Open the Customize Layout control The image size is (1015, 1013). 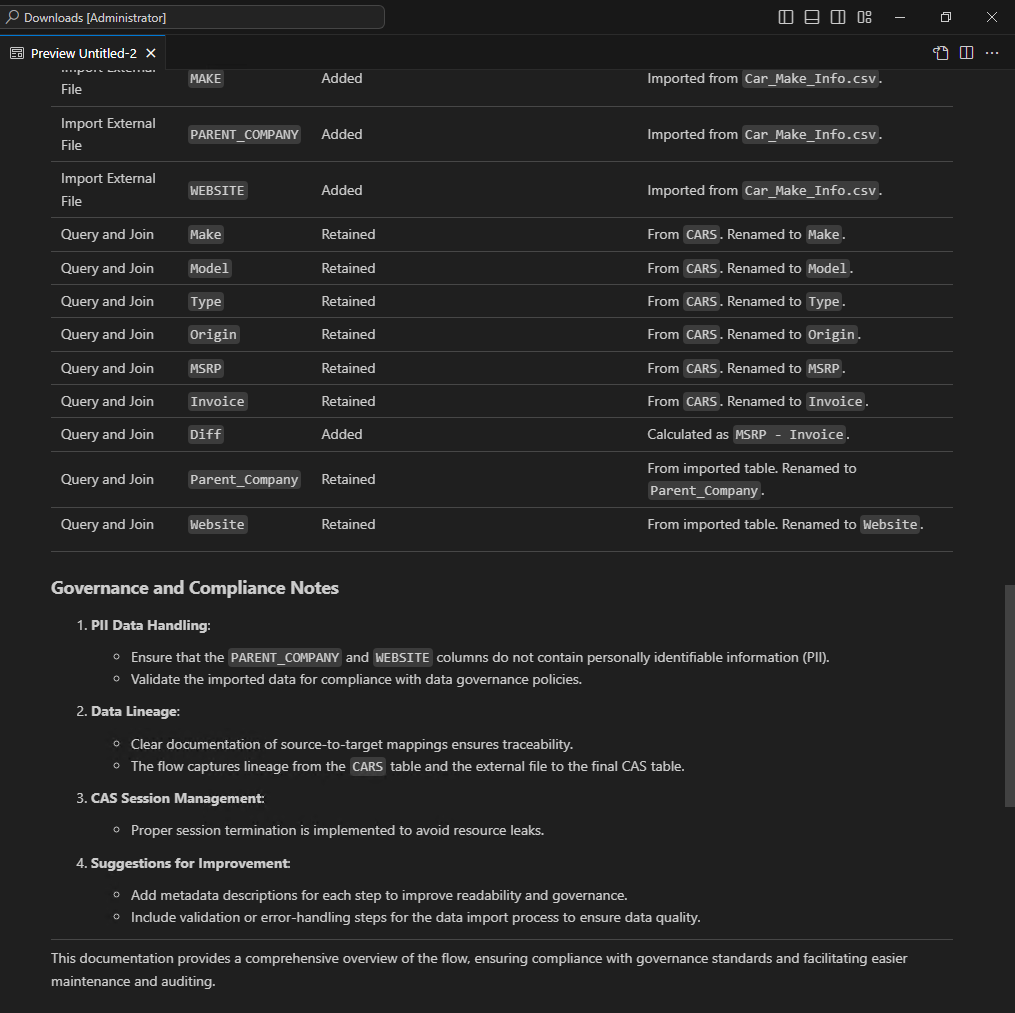(864, 17)
